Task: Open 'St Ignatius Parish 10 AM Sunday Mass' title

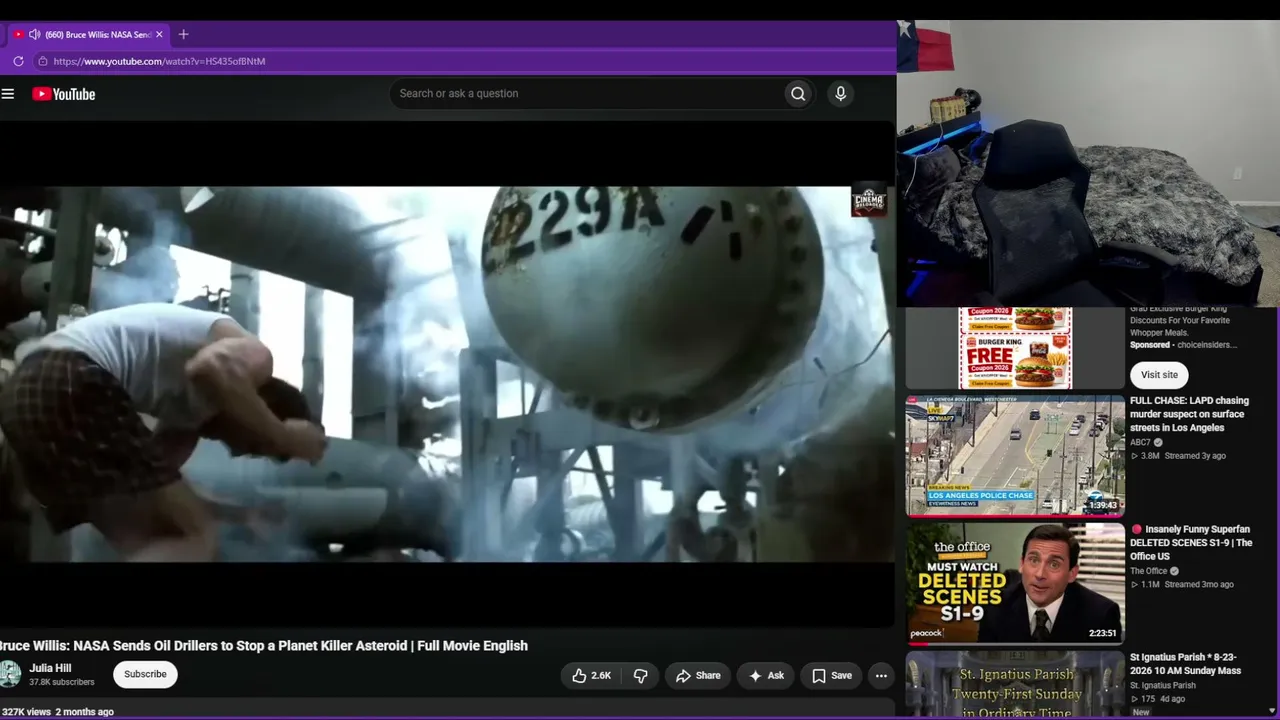Action: click(1186, 664)
